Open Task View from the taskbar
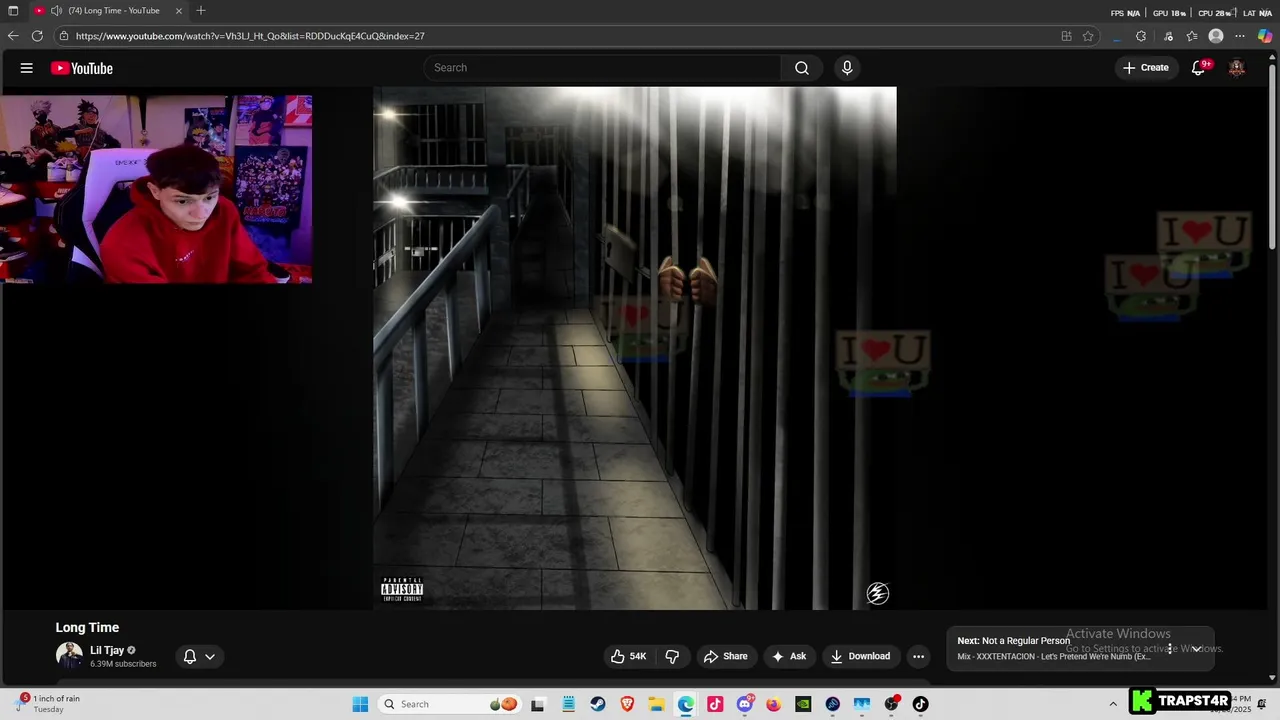Image resolution: width=1280 pixels, height=720 pixels. 538,704
